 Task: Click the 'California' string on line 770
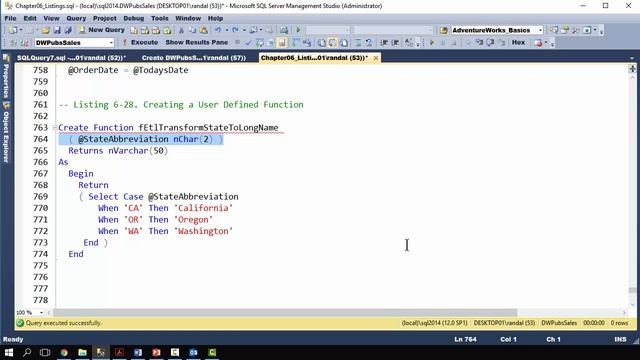pyautogui.click(x=203, y=208)
